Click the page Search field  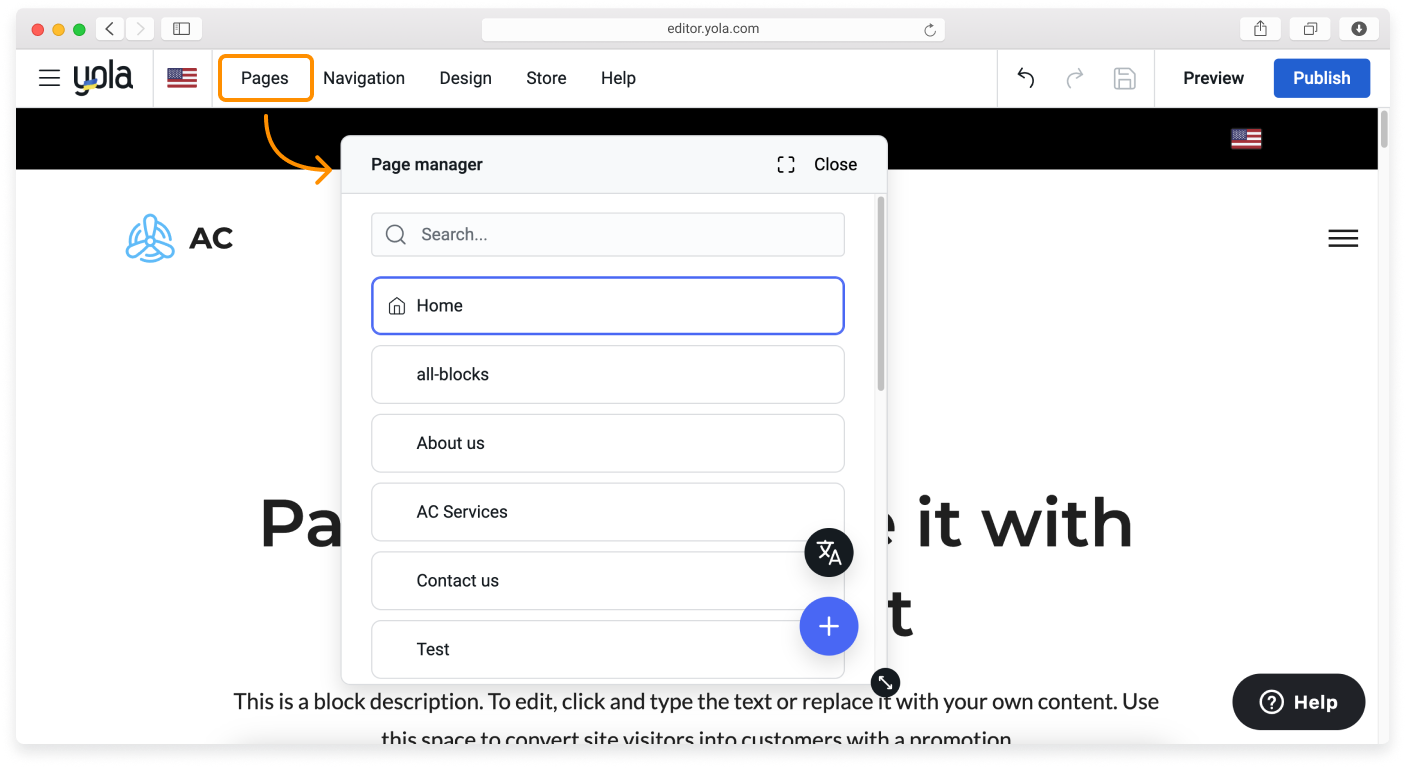(x=608, y=235)
